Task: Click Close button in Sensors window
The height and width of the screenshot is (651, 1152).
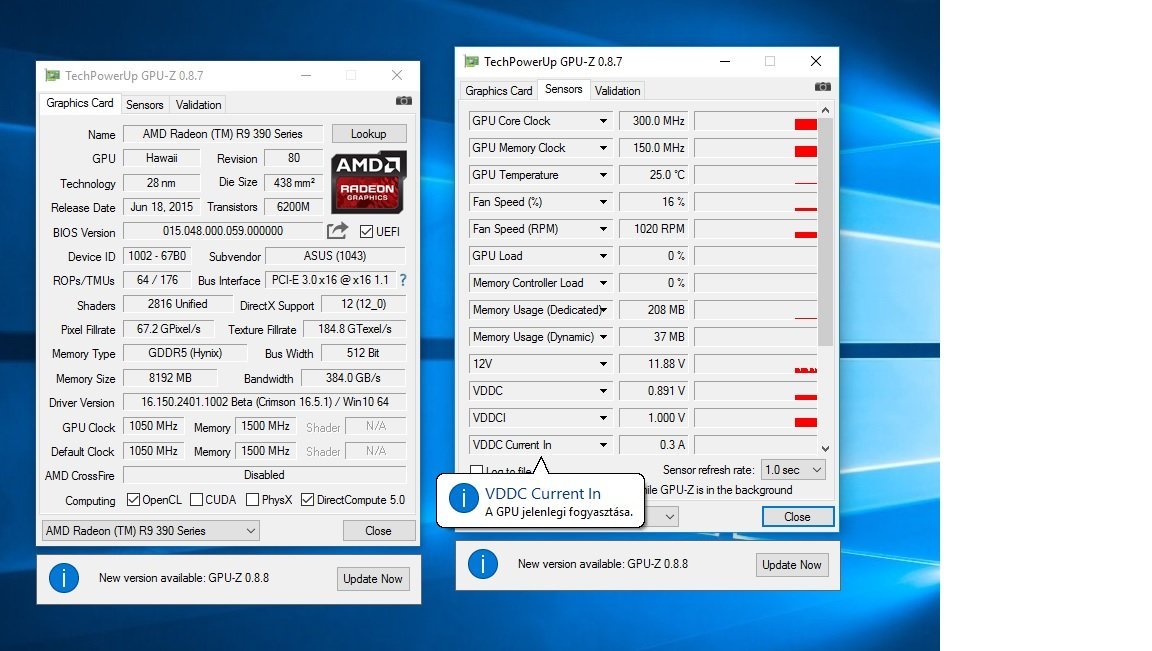Action: tap(797, 517)
